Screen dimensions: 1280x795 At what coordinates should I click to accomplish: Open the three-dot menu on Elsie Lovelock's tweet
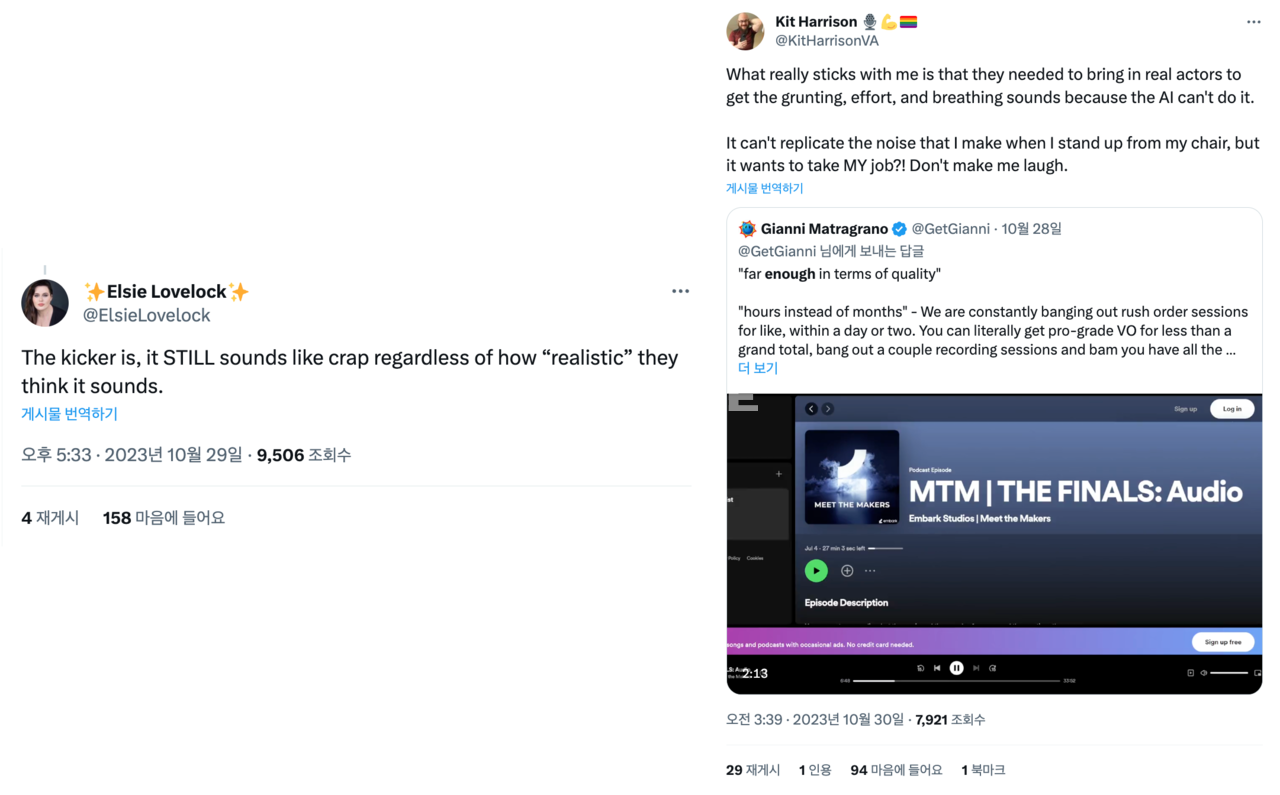[680, 291]
